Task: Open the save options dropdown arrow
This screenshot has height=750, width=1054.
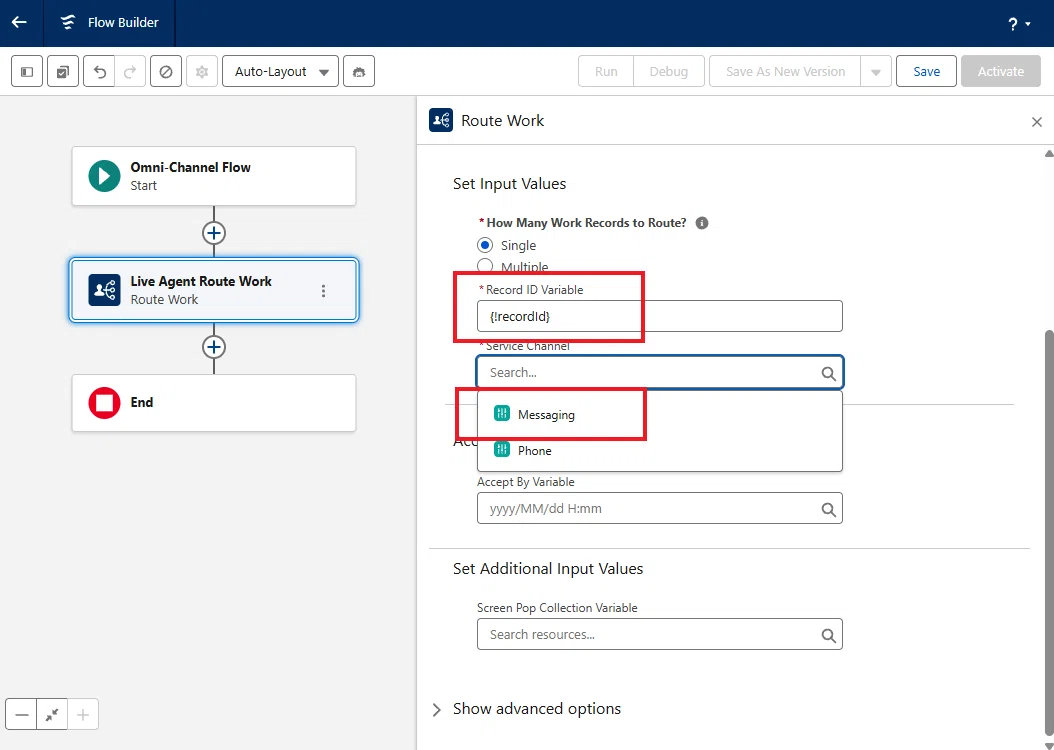Action: click(x=876, y=71)
